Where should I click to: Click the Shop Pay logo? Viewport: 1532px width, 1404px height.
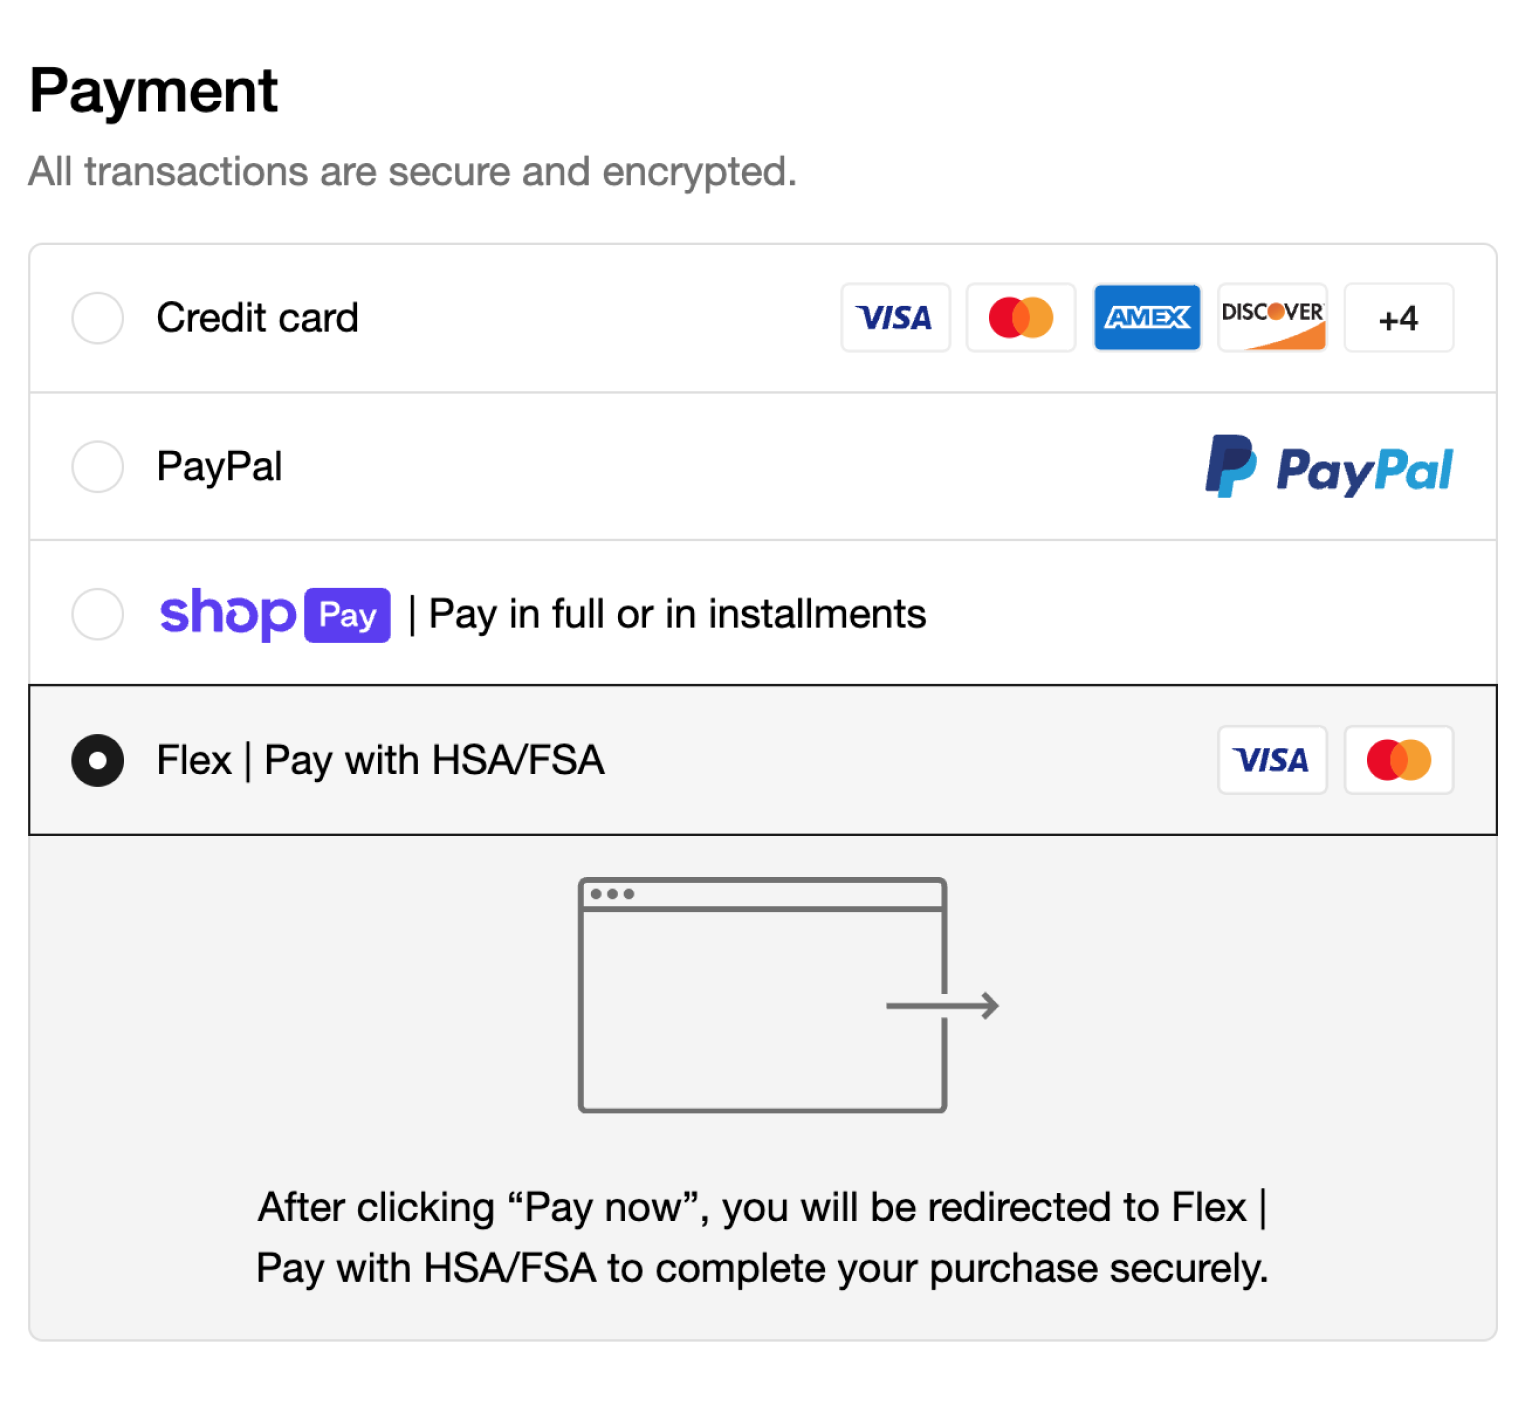click(x=275, y=614)
